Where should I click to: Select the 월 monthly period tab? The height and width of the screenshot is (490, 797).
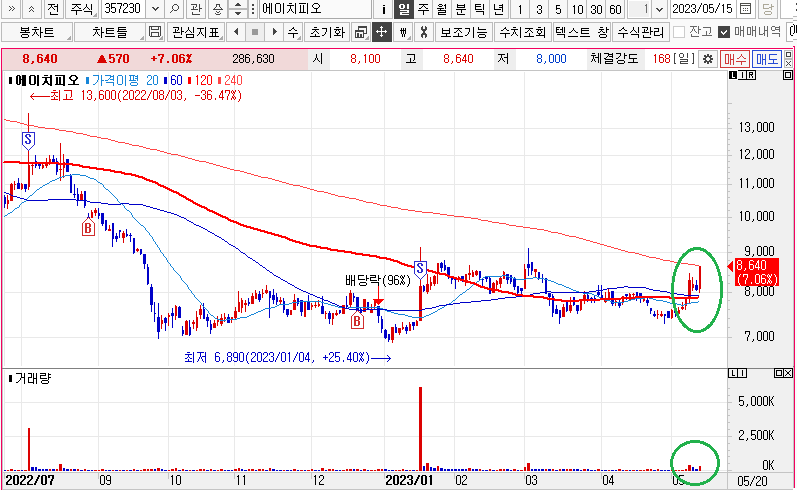point(442,9)
